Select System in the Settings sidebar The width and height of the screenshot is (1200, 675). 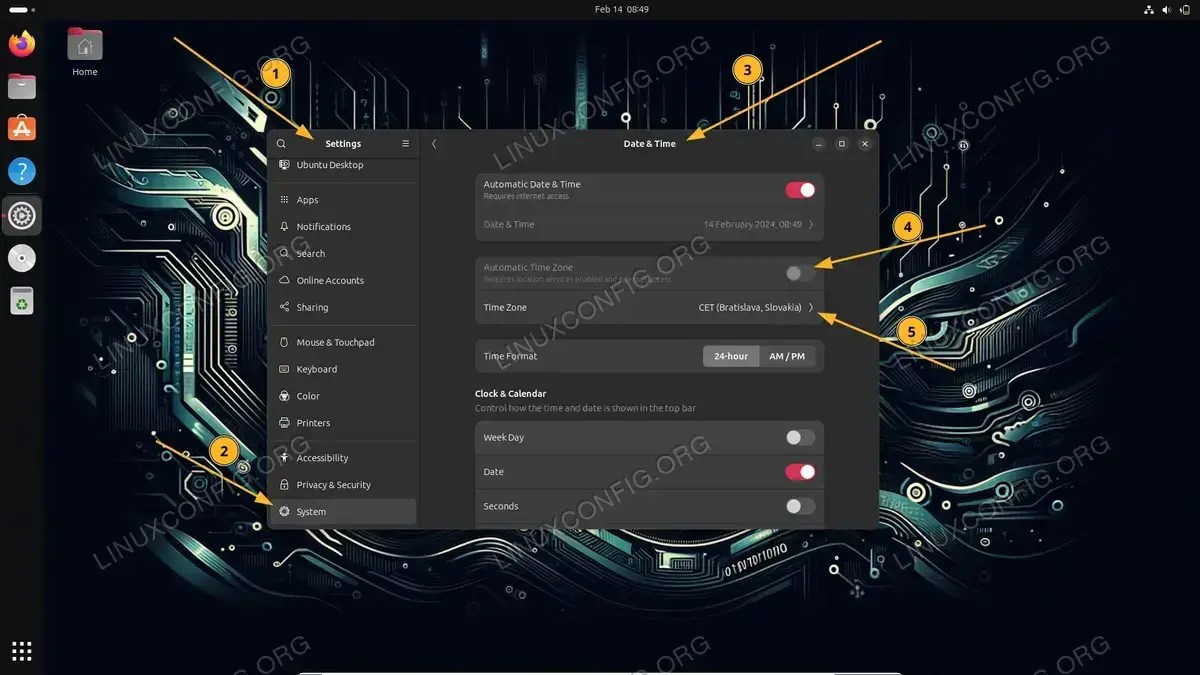point(310,511)
